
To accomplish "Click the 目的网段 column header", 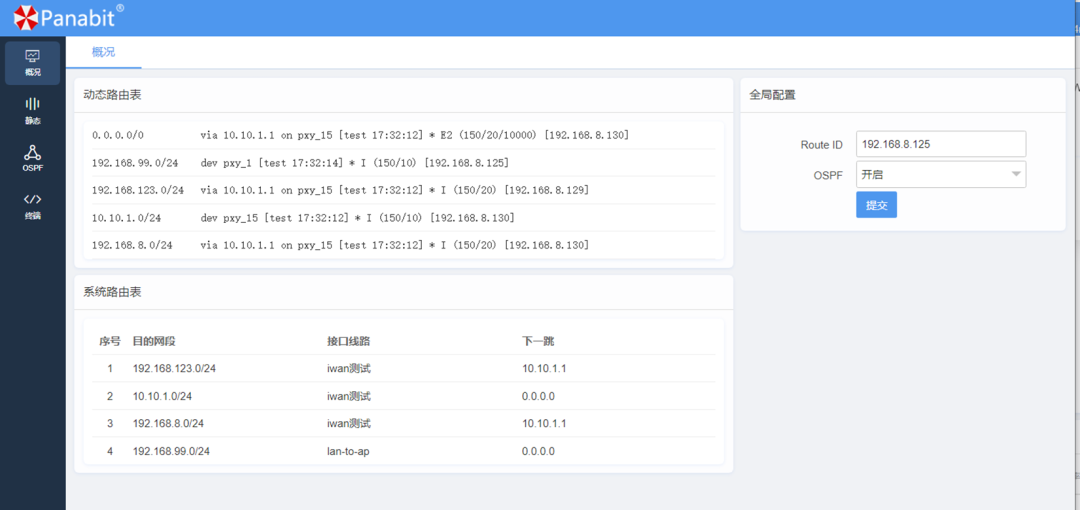I will [155, 341].
